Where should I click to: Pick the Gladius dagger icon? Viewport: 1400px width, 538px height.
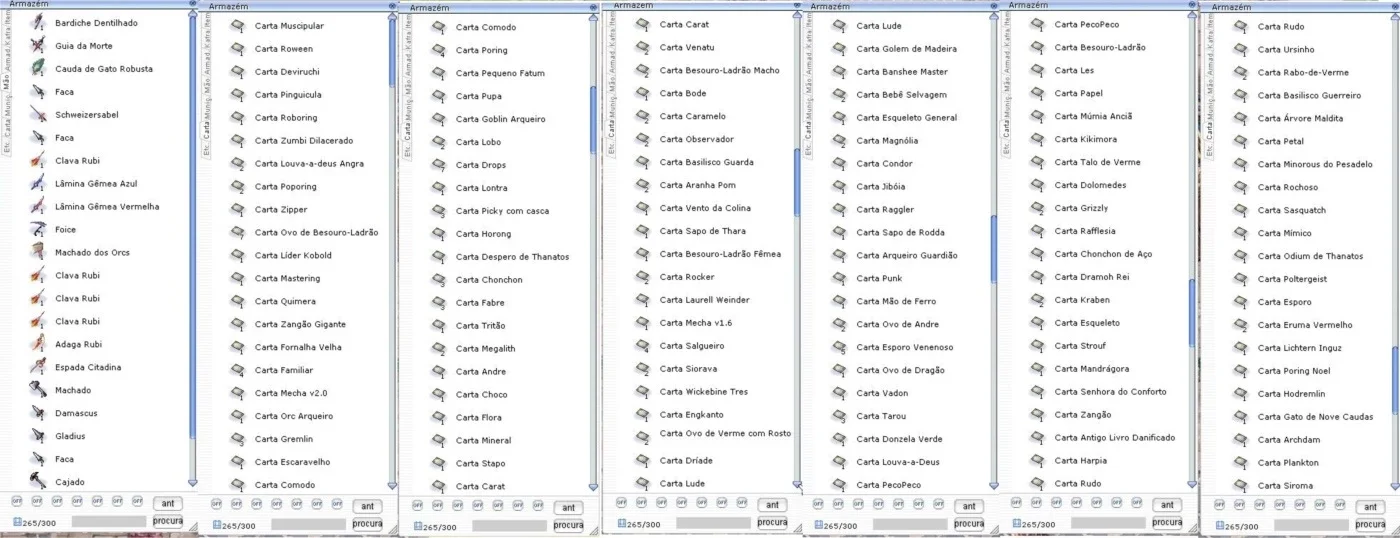pyautogui.click(x=37, y=437)
